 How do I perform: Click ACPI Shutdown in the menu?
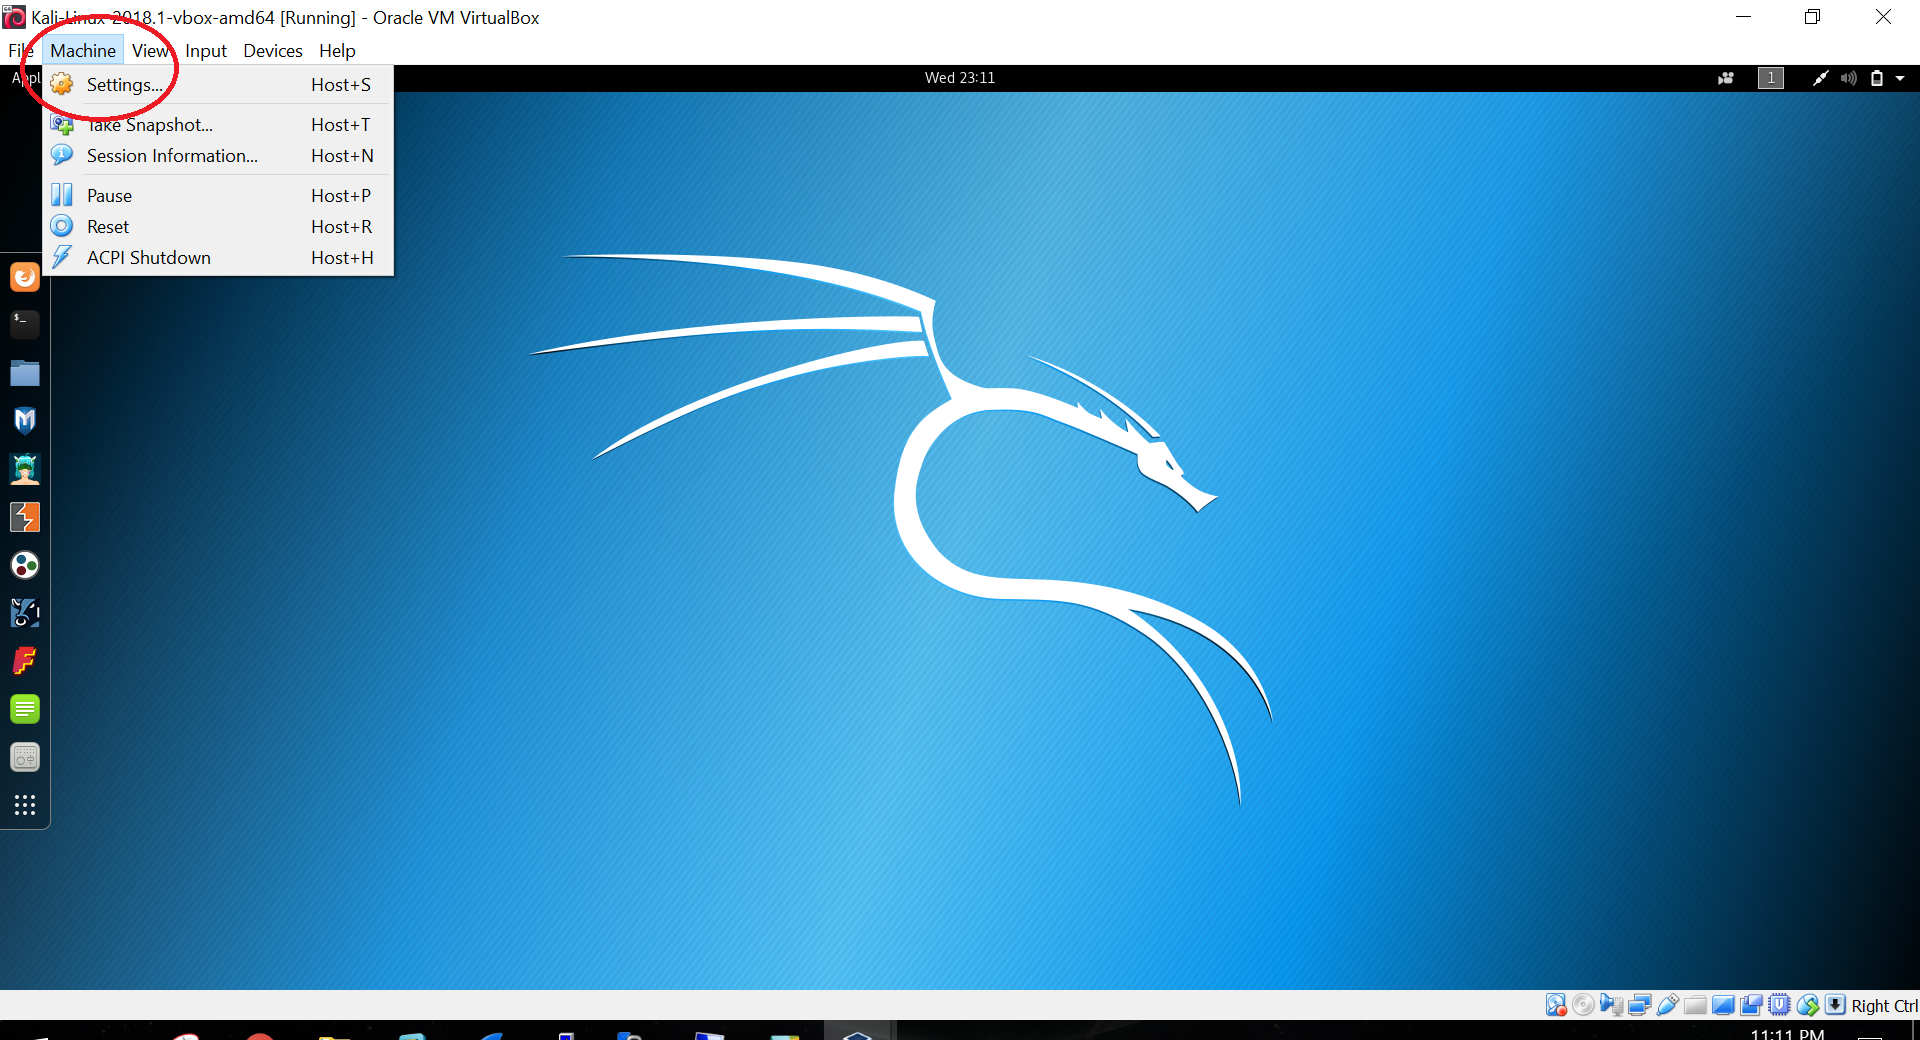[148, 258]
